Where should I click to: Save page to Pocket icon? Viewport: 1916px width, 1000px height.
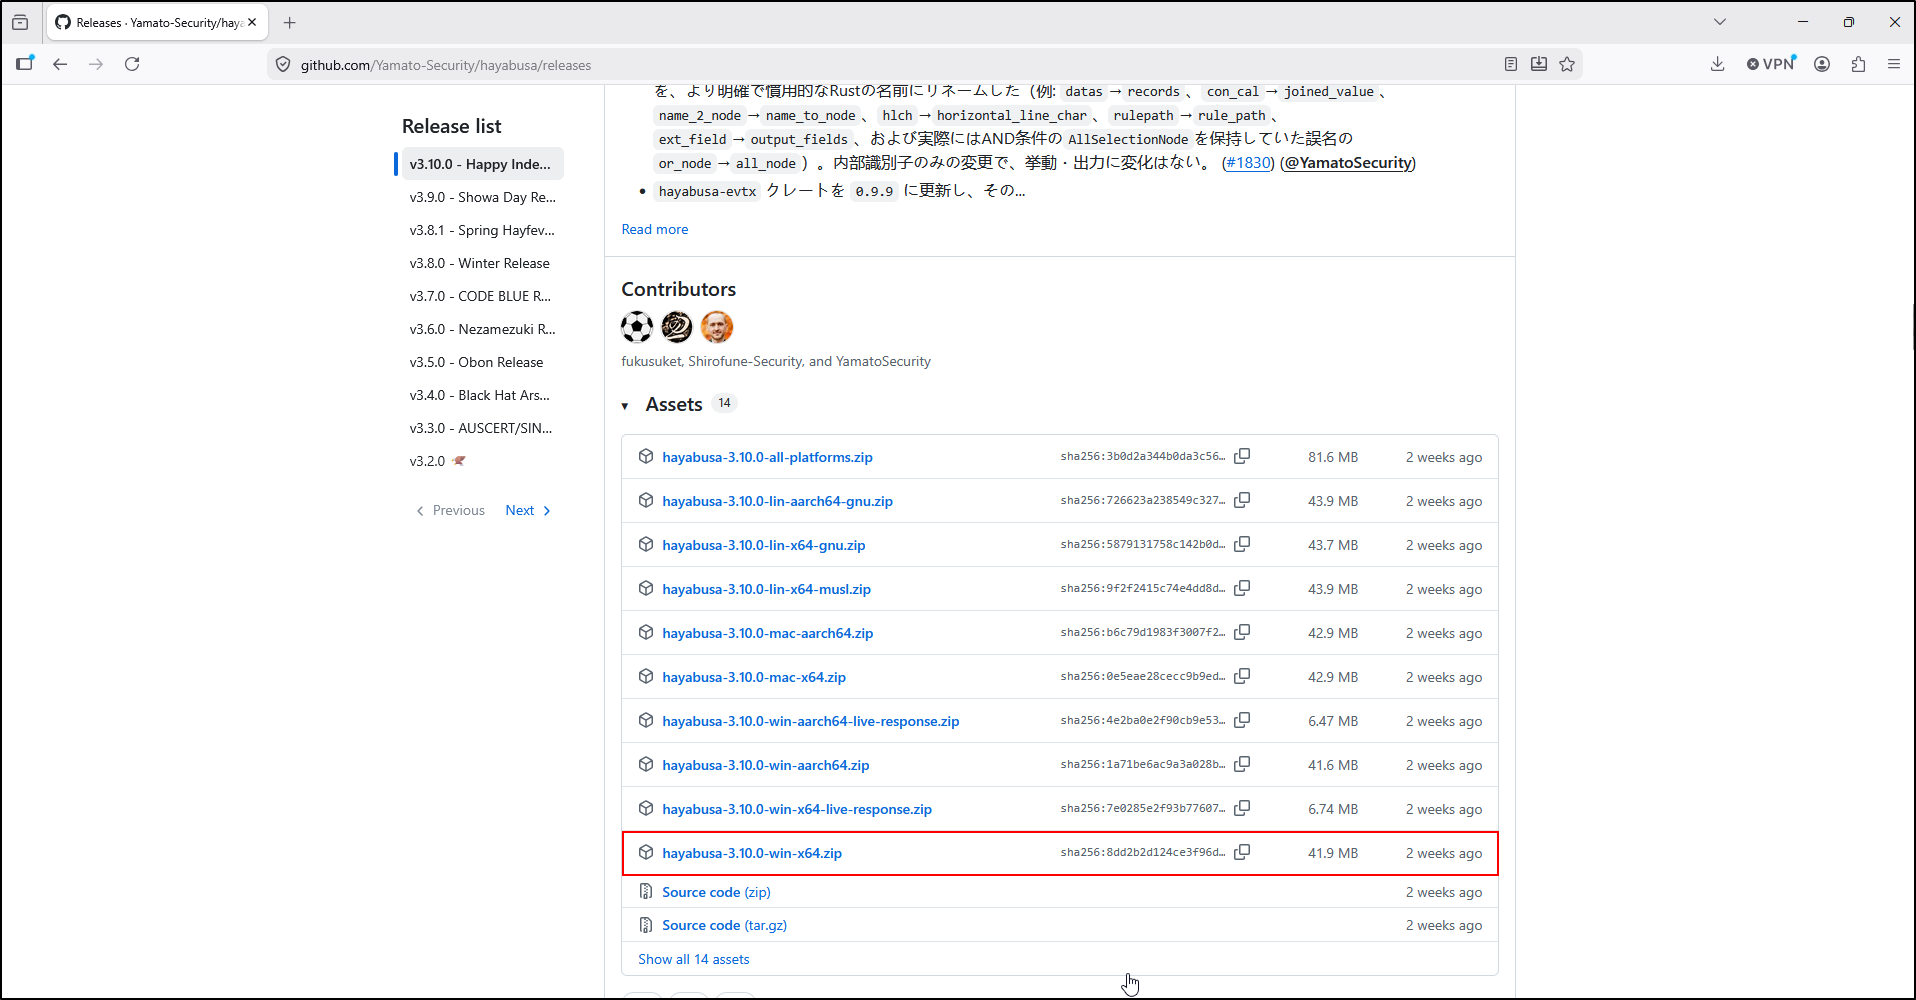pyautogui.click(x=1539, y=64)
